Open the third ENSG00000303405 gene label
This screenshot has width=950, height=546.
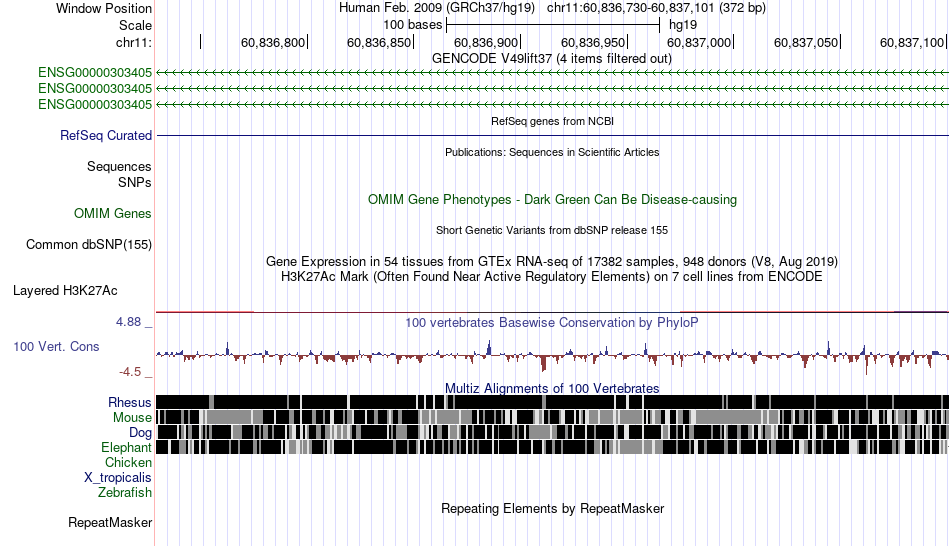pyautogui.click(x=95, y=105)
